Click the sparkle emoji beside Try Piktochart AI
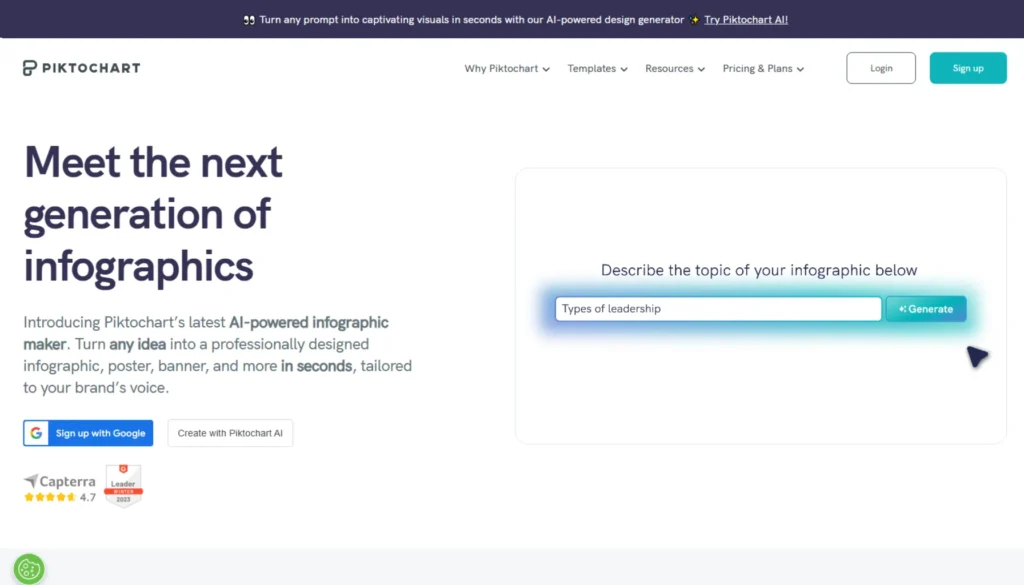Image resolution: width=1024 pixels, height=585 pixels. [694, 20]
